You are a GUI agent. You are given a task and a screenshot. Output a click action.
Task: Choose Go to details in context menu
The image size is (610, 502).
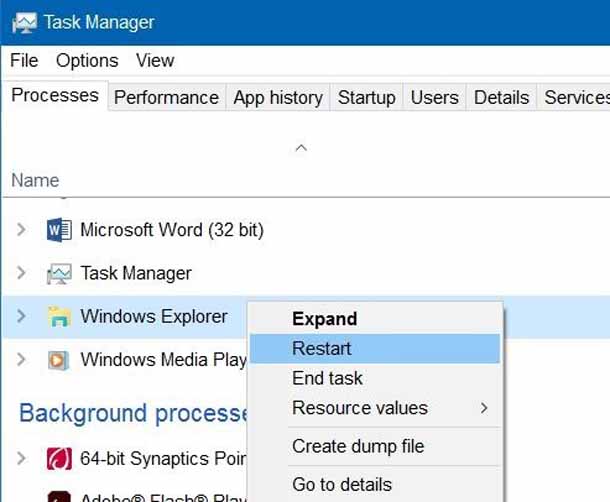coord(375,484)
